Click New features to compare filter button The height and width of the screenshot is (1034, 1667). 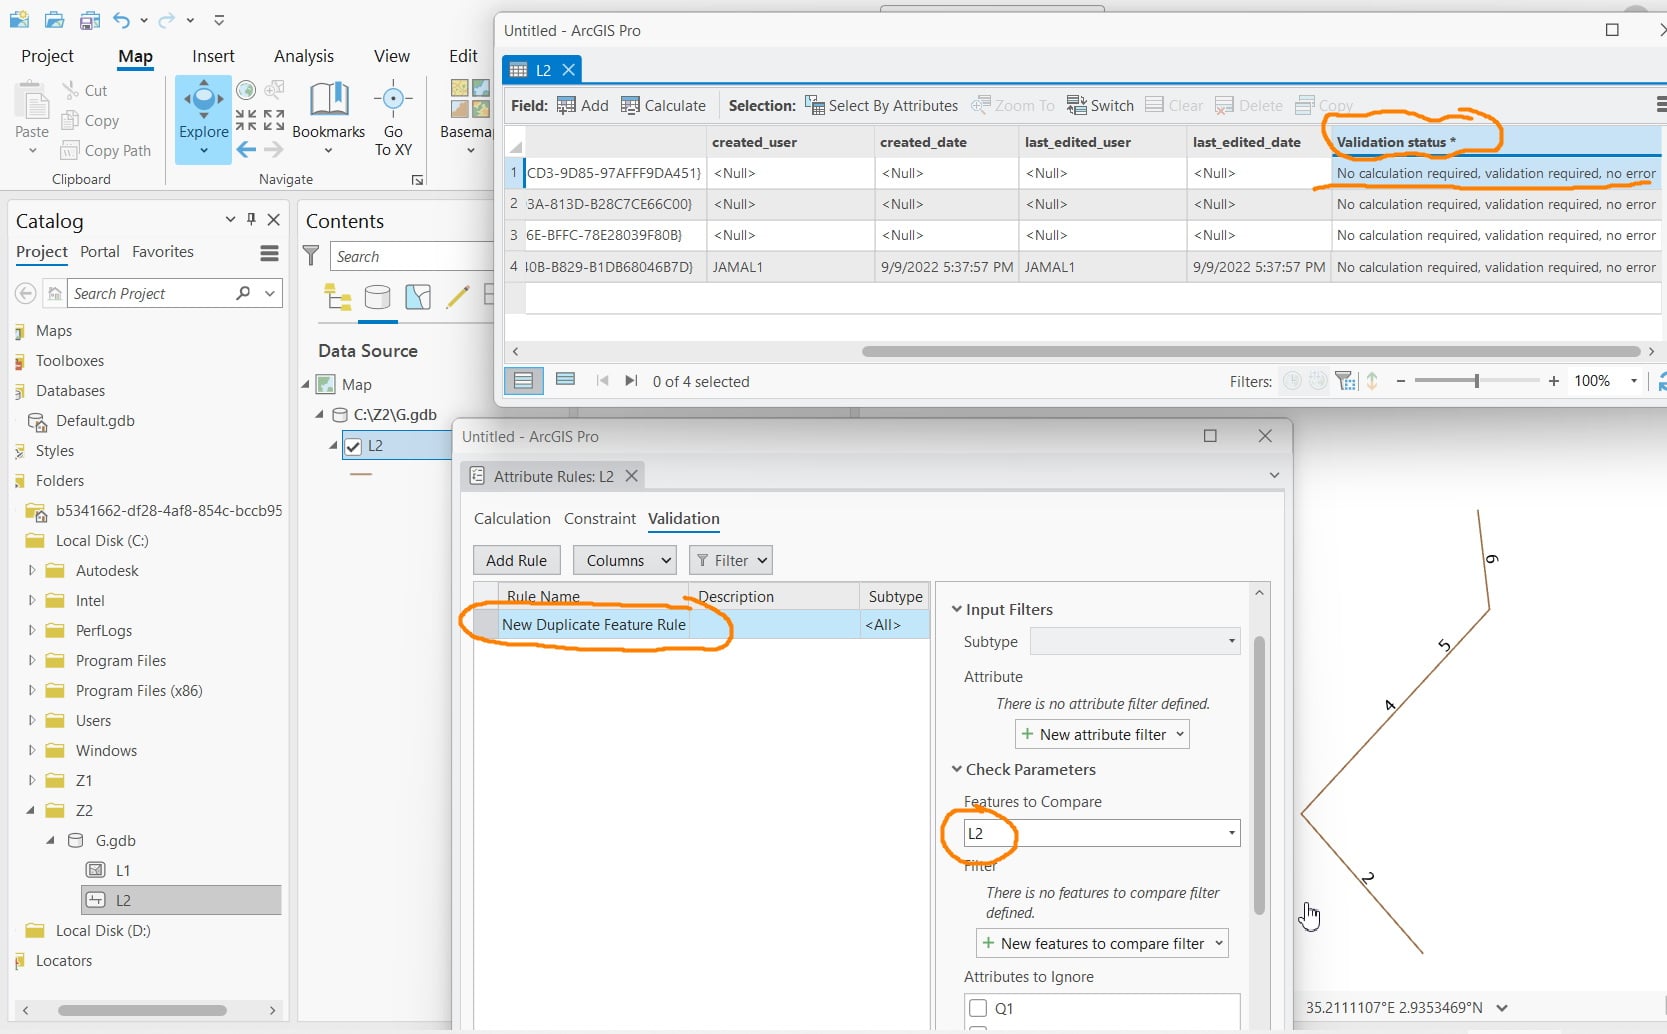[1102, 943]
